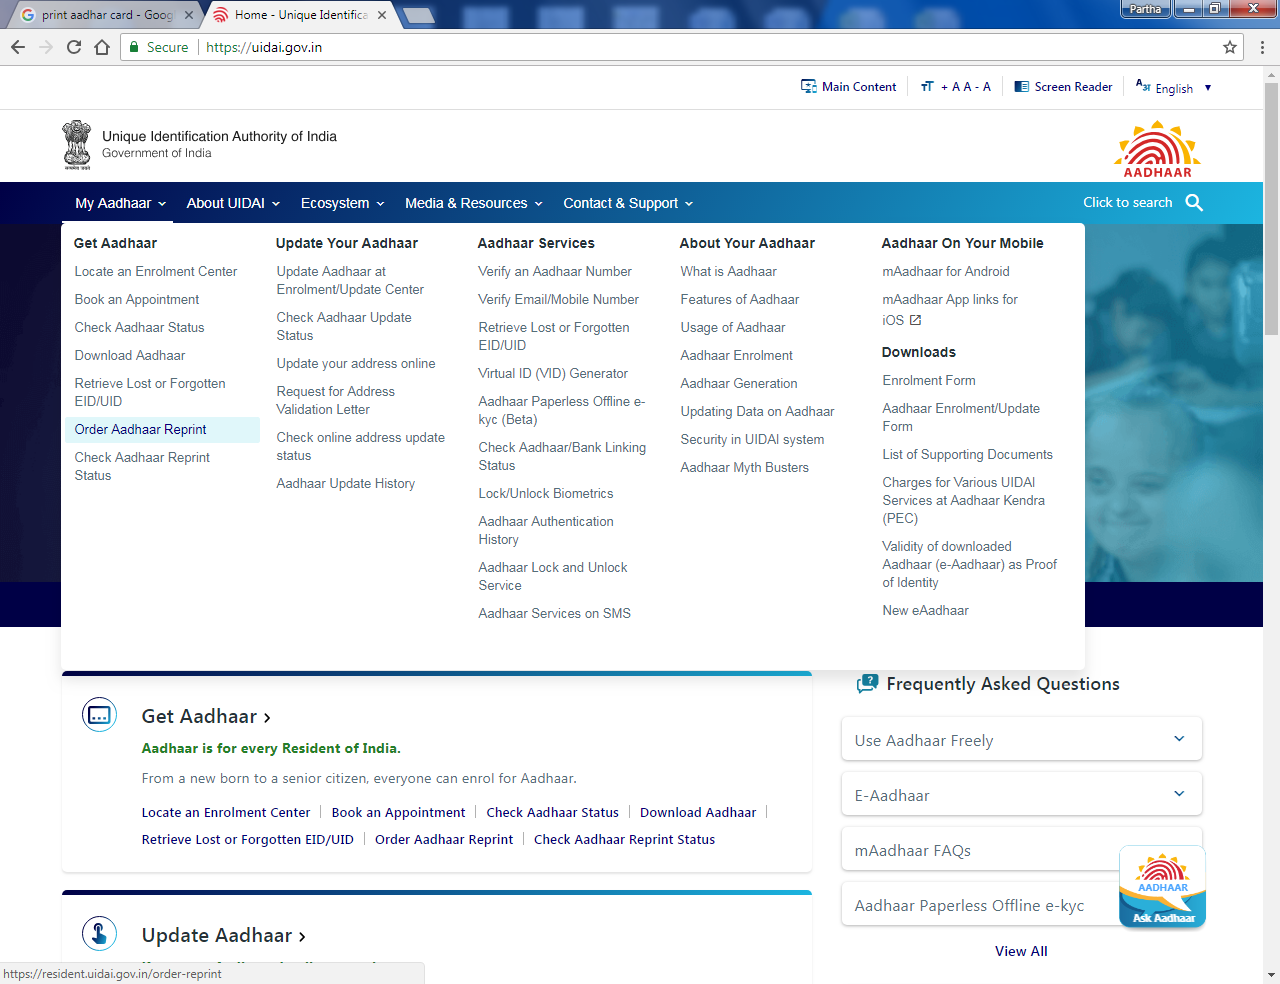Open the Ask Aadhaar chatbot icon
1280x984 pixels.
point(1163,887)
